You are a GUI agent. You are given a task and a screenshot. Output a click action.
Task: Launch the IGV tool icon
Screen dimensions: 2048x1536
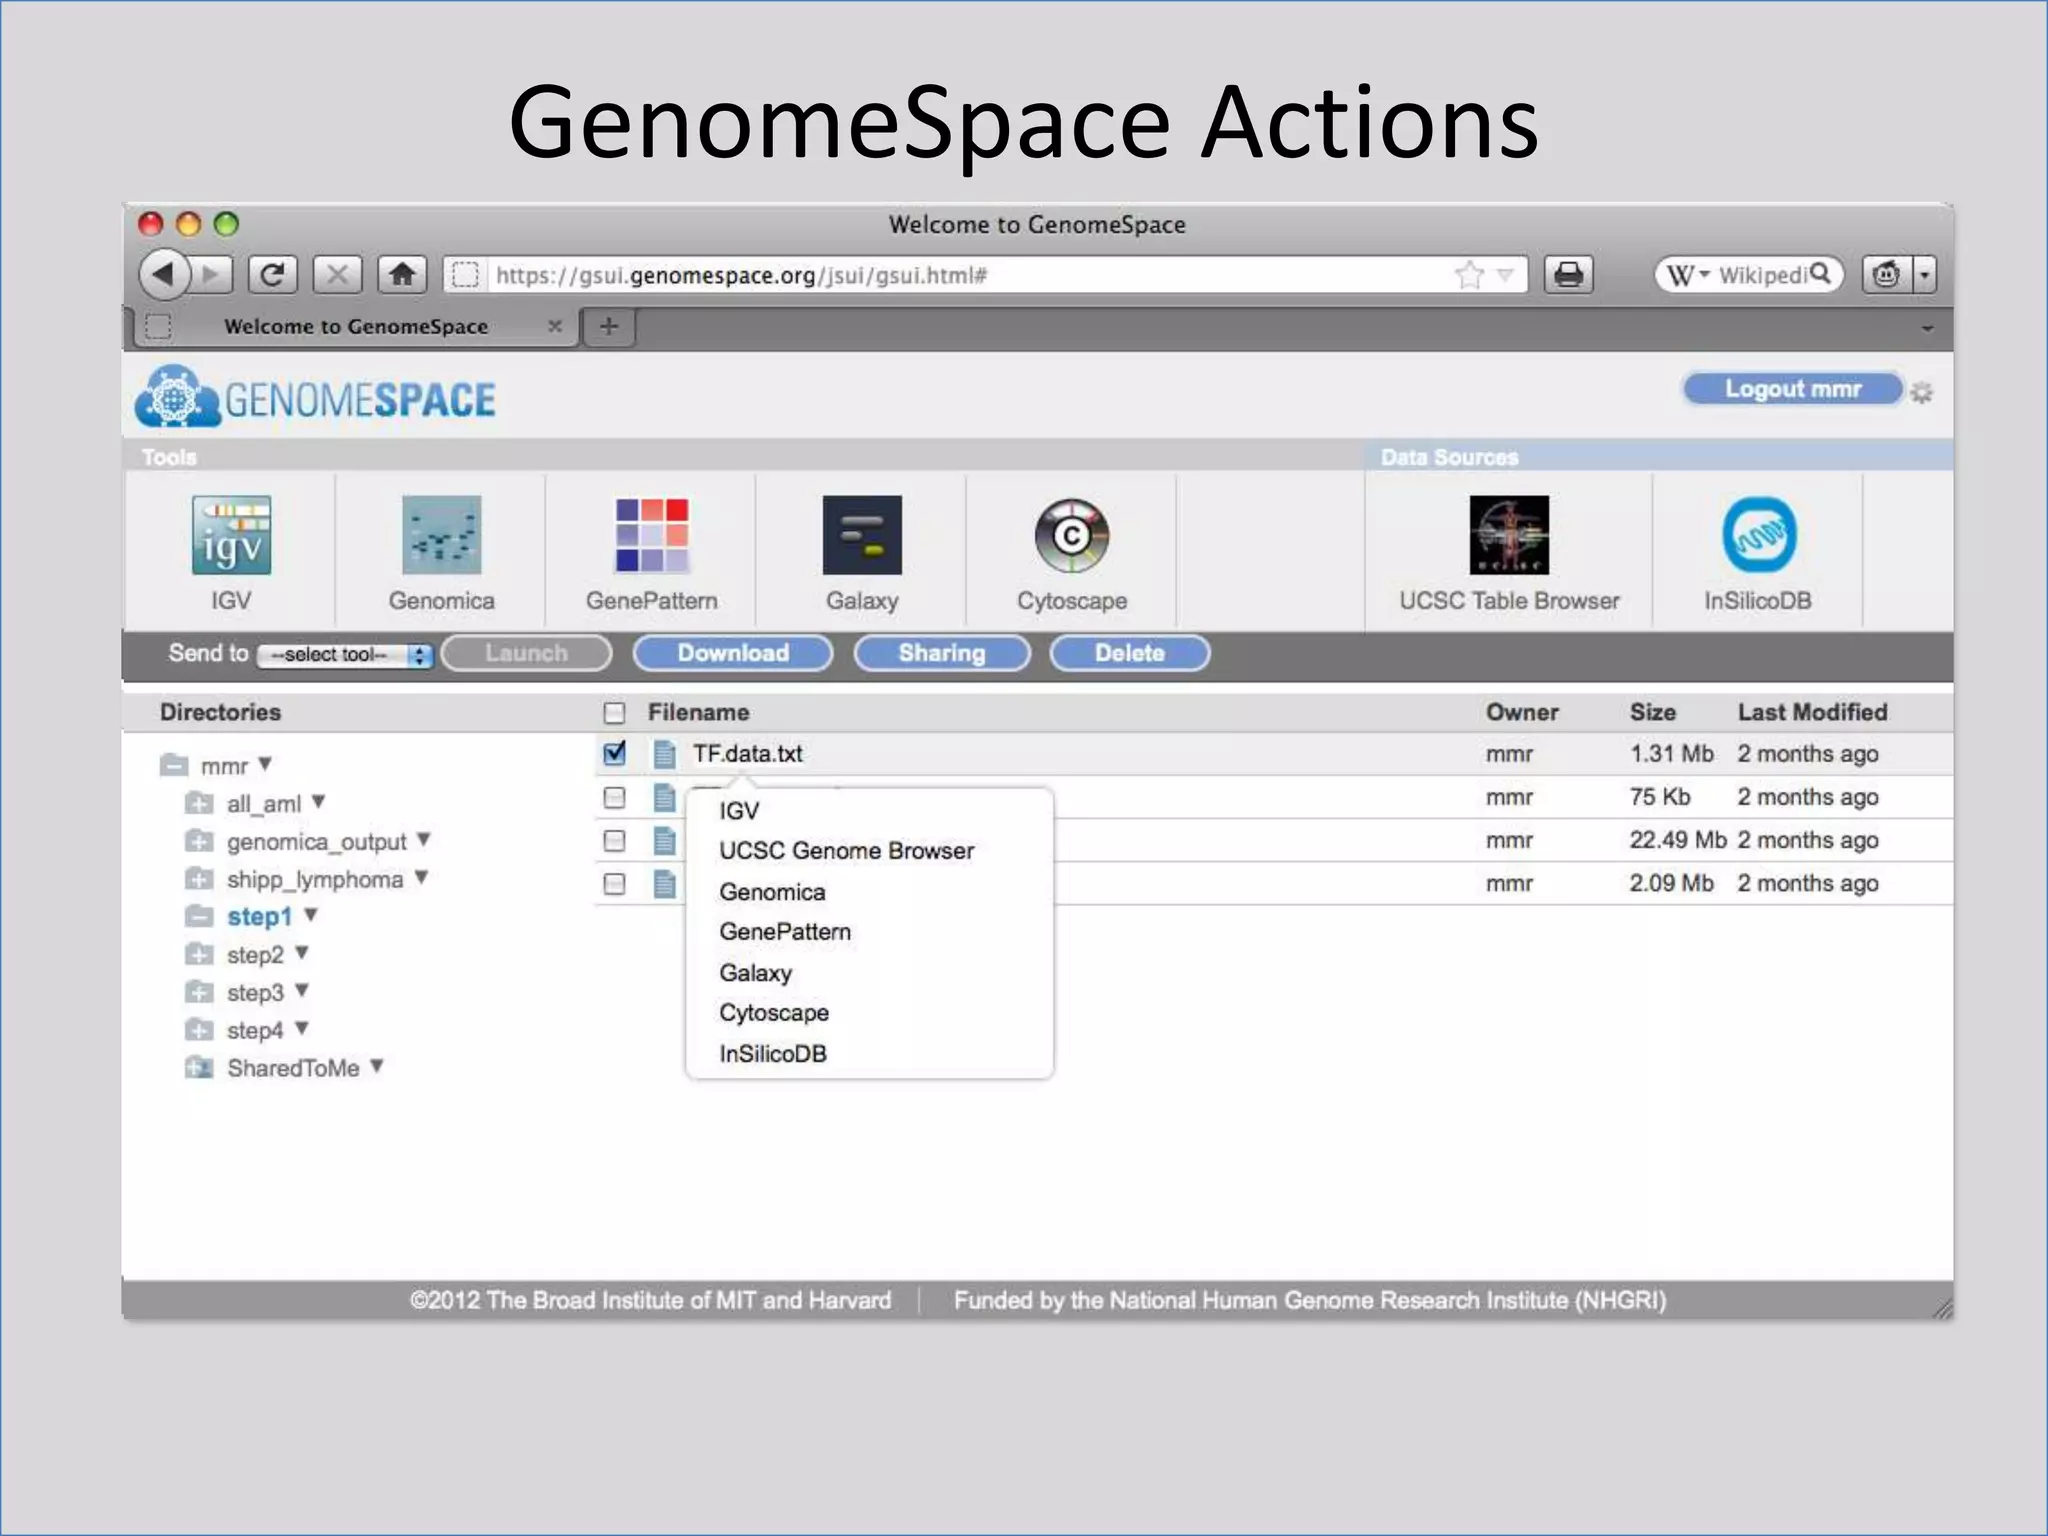pos(231,535)
